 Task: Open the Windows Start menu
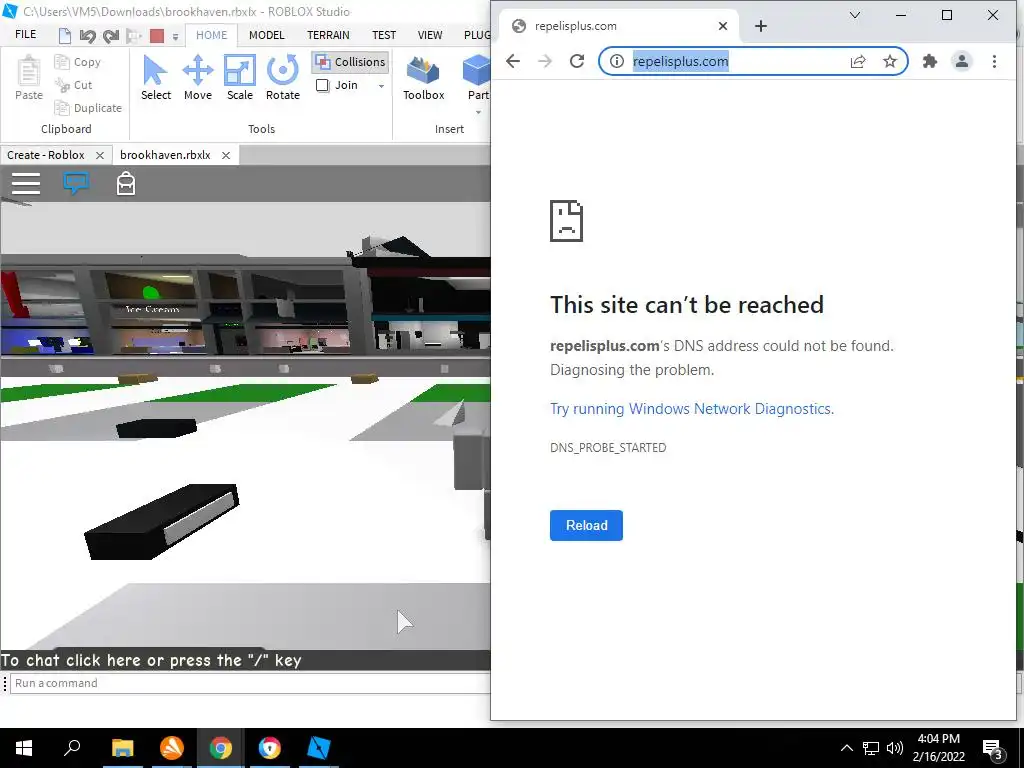(x=24, y=748)
